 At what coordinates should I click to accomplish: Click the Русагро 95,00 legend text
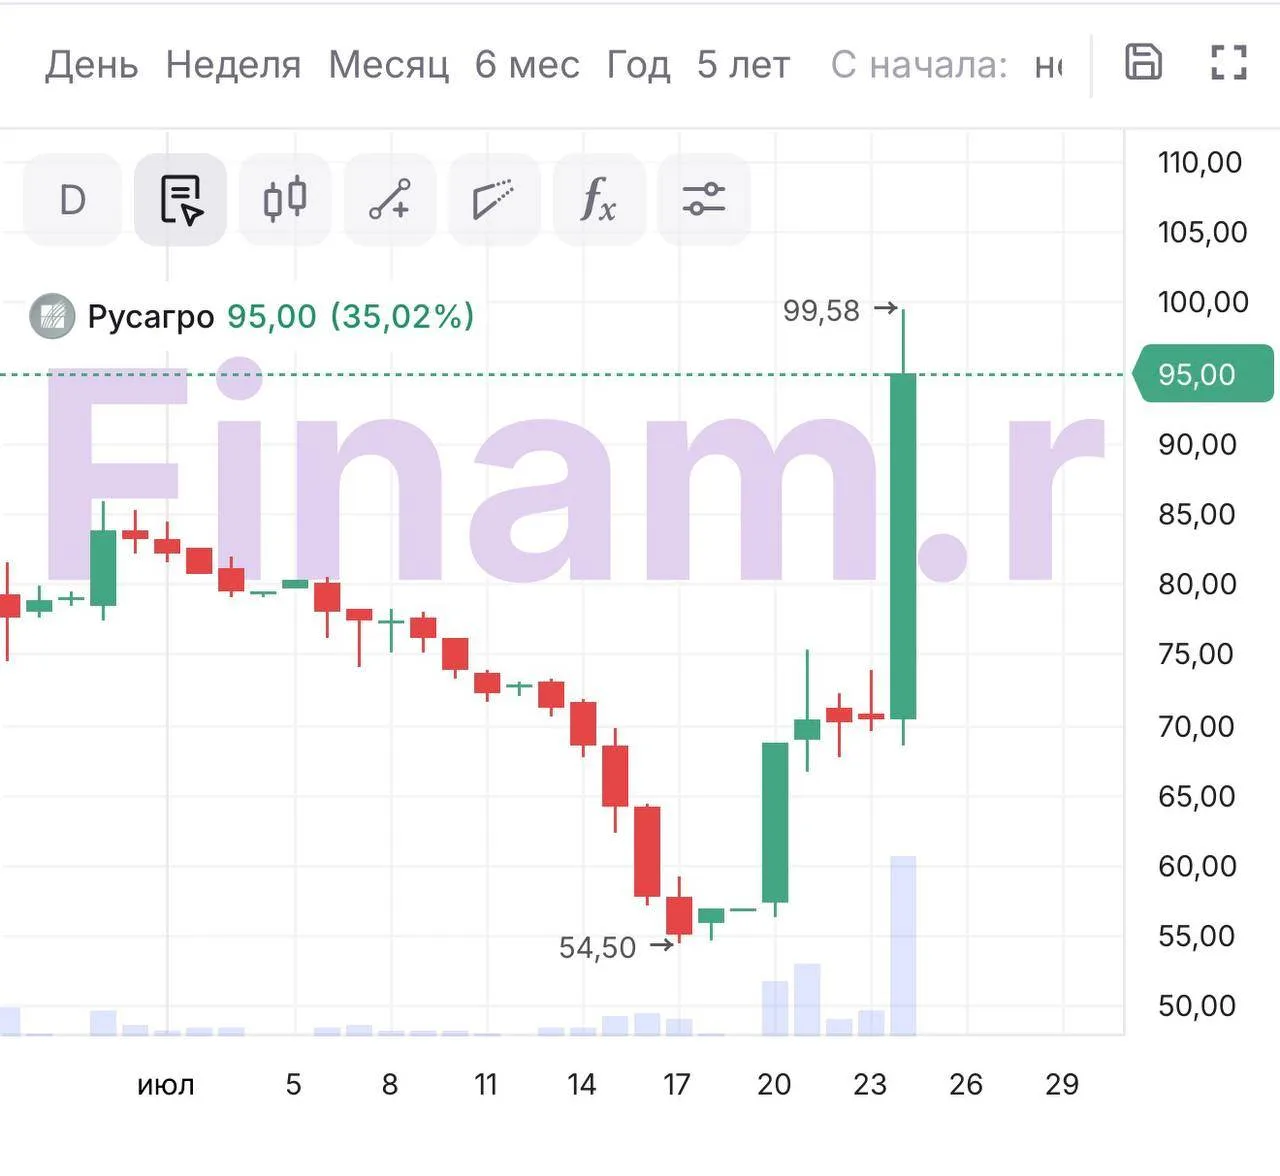(x=280, y=317)
